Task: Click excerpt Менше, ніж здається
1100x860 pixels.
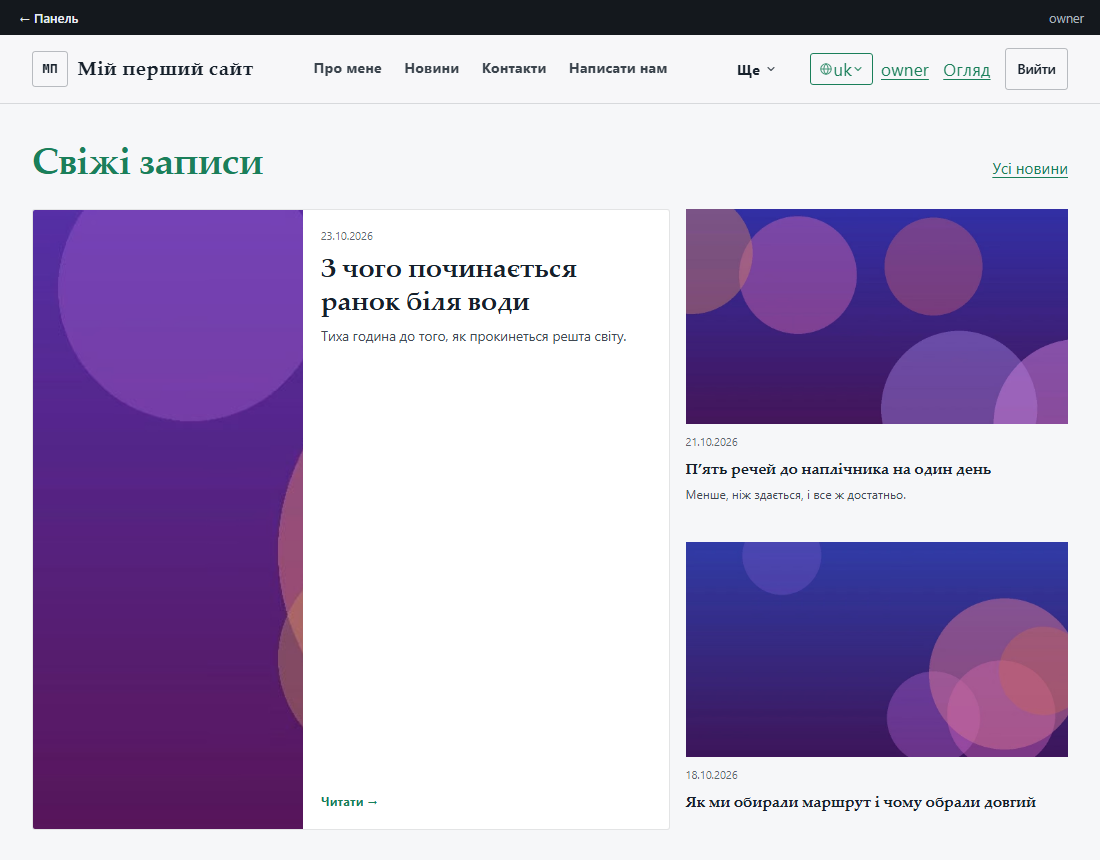Action: [796, 495]
